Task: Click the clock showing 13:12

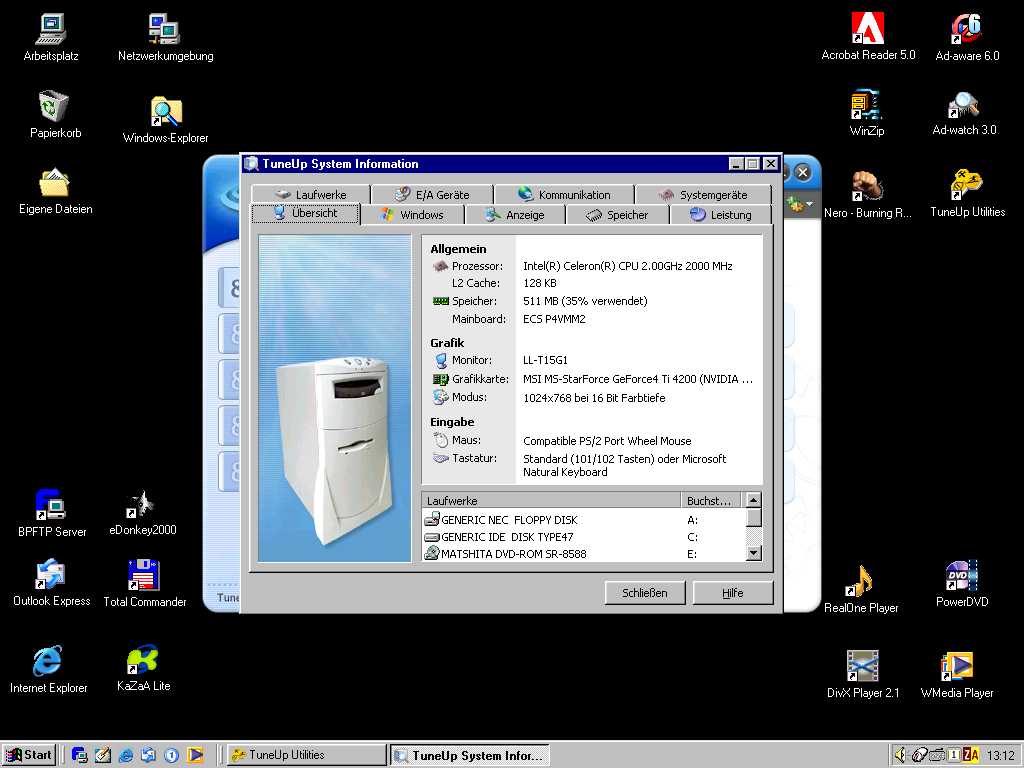Action: [1000, 756]
